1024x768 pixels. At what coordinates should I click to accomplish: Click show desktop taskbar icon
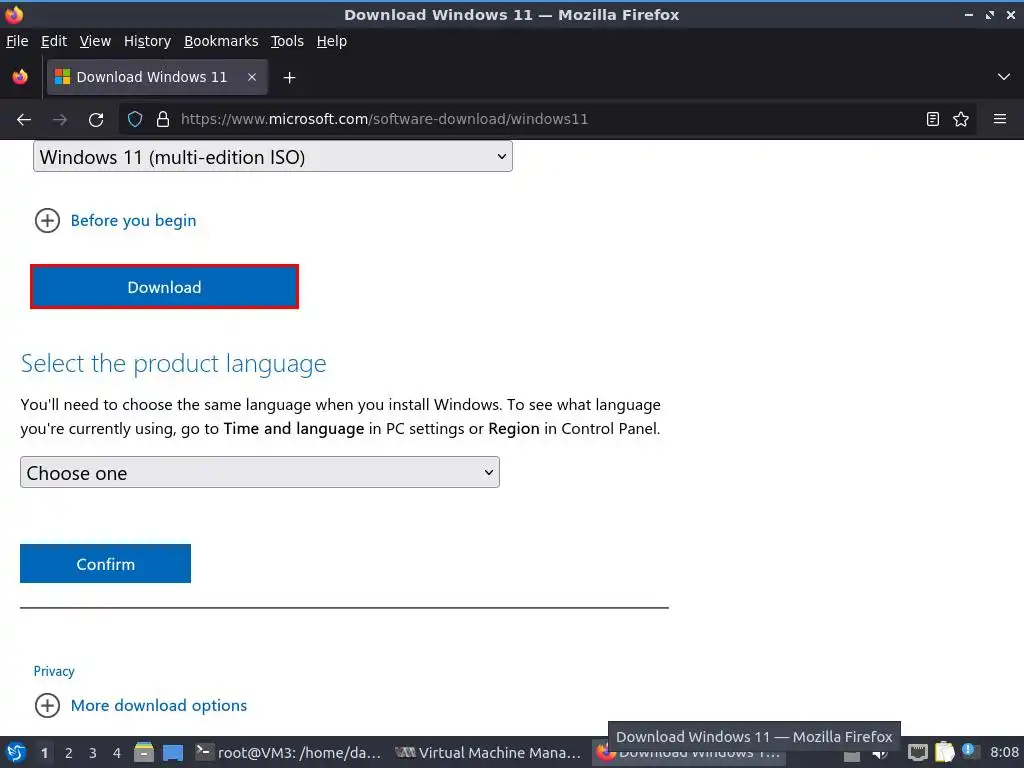click(173, 752)
